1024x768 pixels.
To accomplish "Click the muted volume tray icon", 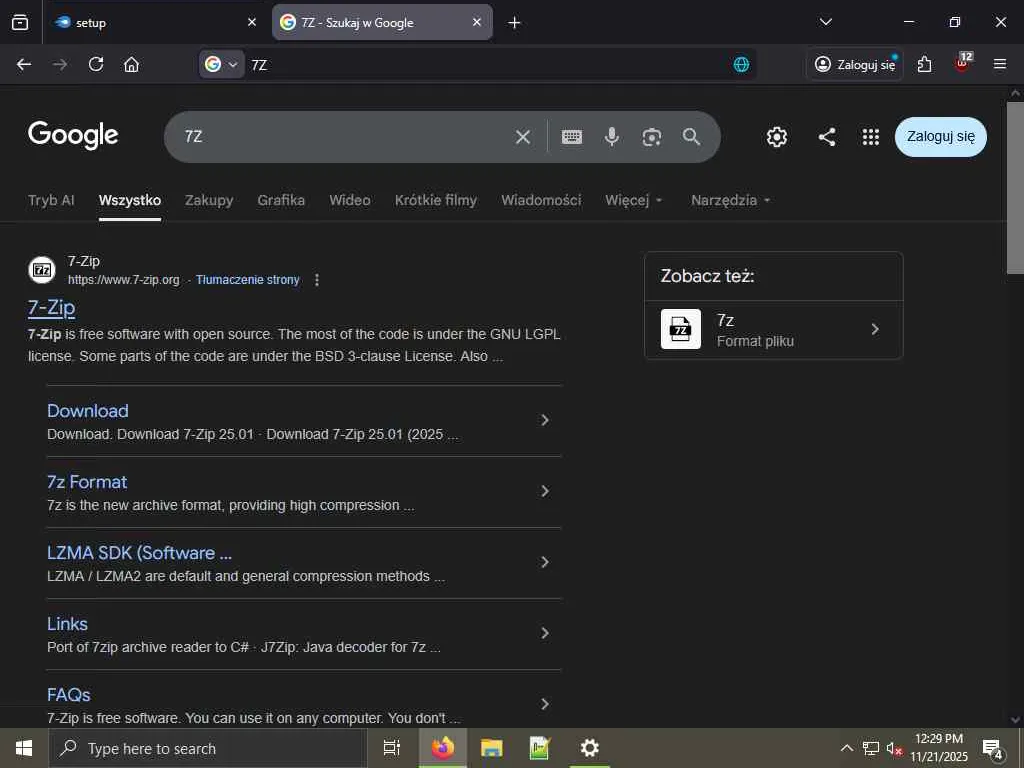I will click(894, 748).
